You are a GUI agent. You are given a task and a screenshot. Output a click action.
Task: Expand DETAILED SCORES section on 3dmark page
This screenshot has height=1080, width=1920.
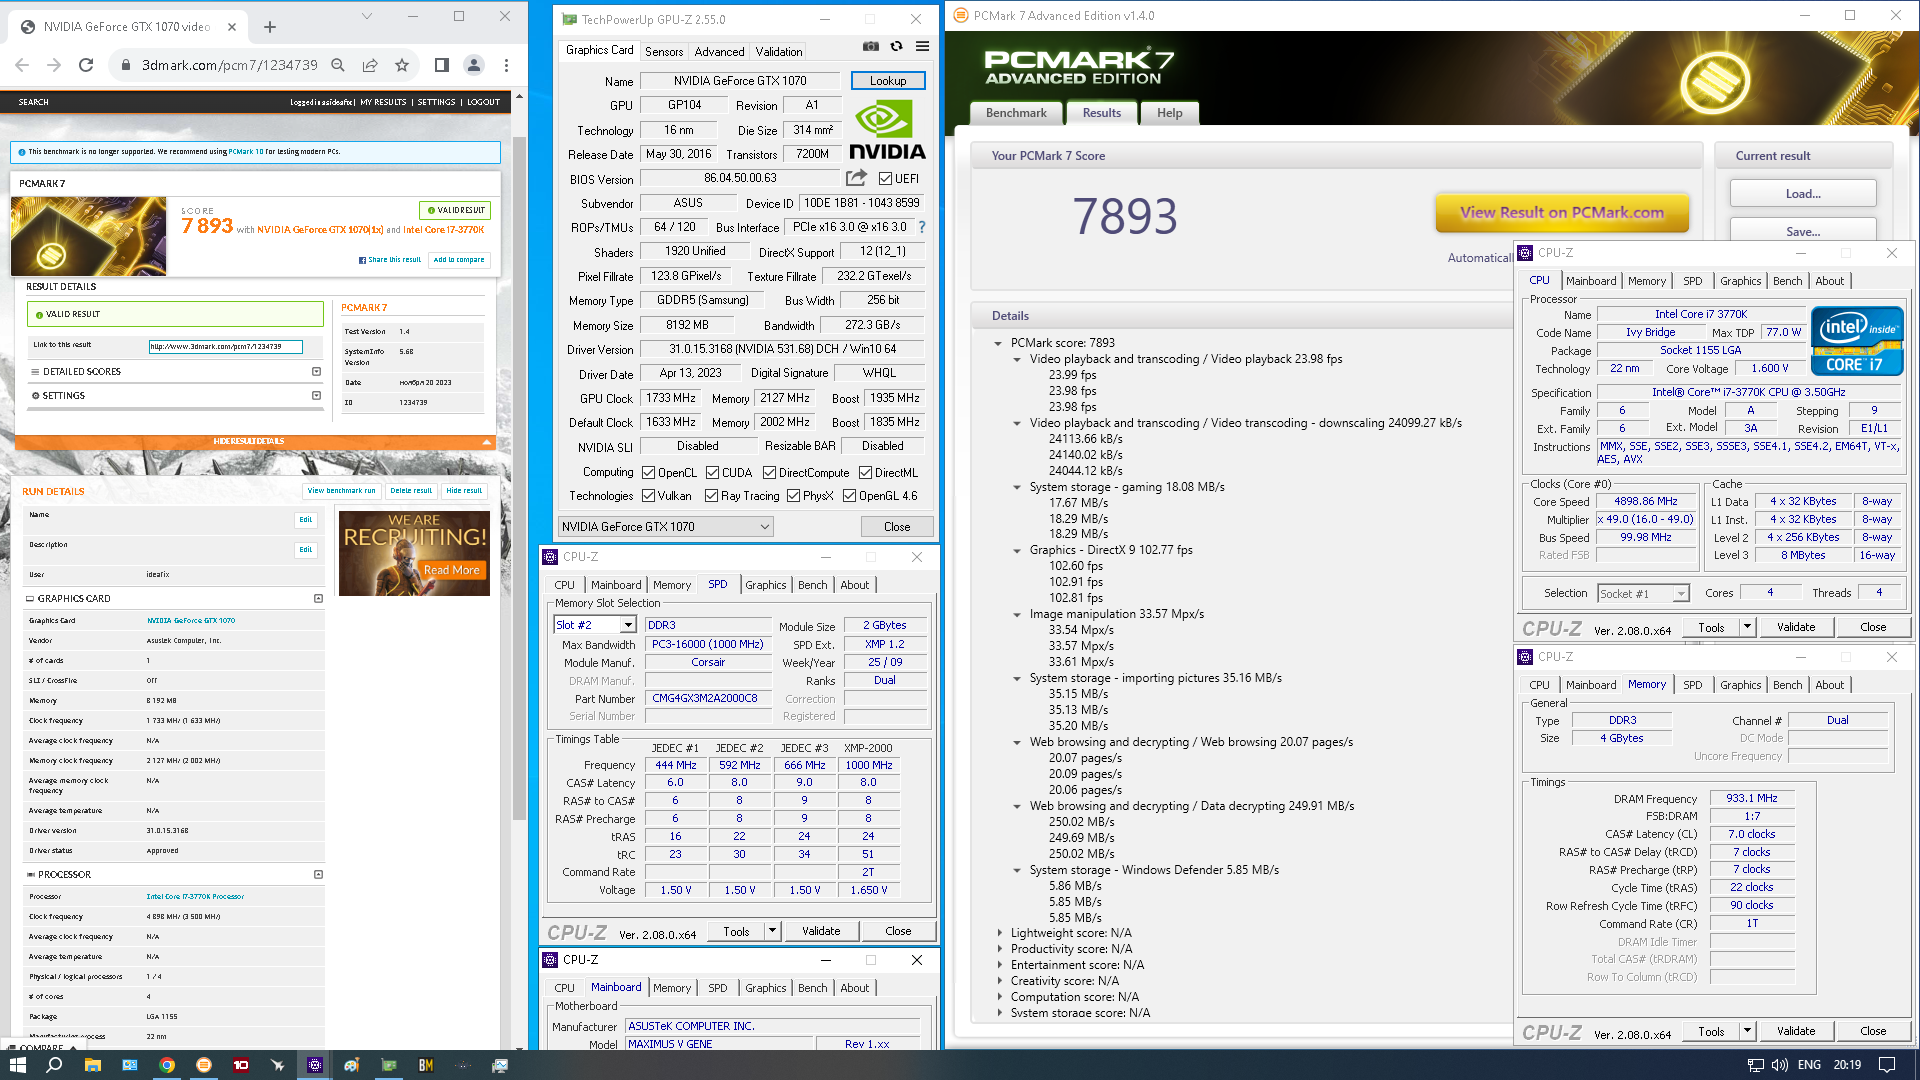[x=316, y=372]
